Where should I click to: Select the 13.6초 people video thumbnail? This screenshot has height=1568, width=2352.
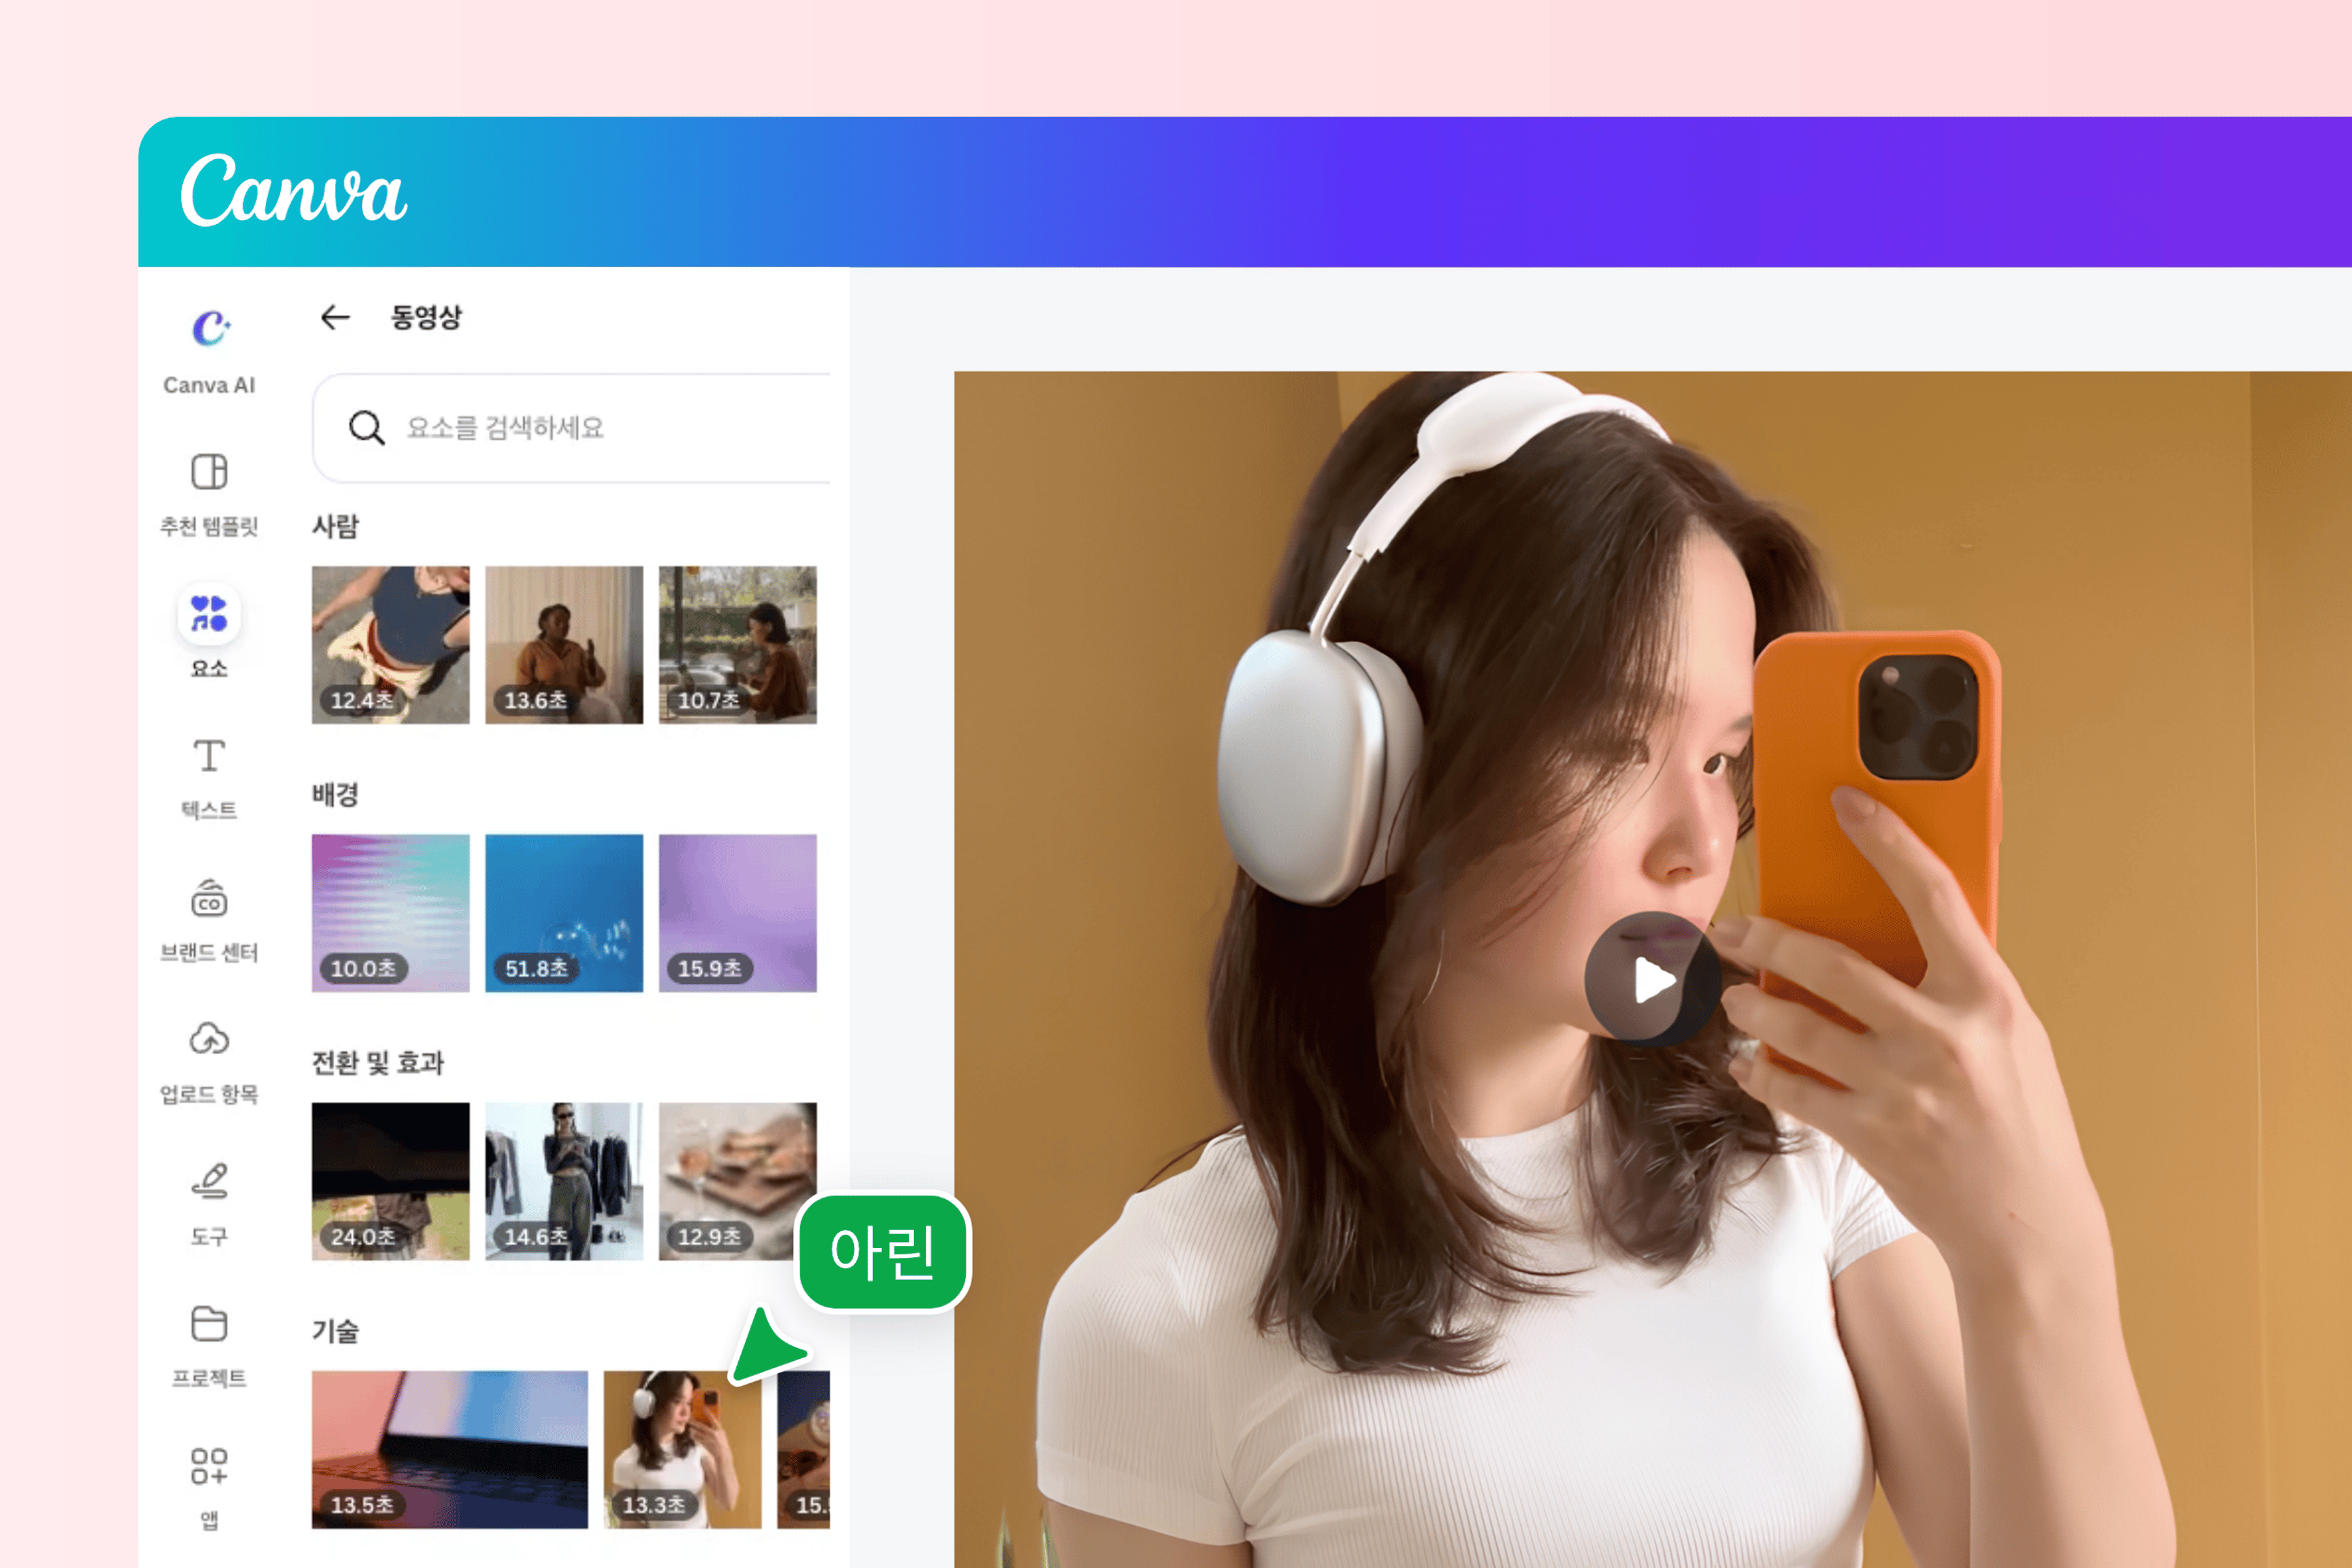tap(564, 645)
